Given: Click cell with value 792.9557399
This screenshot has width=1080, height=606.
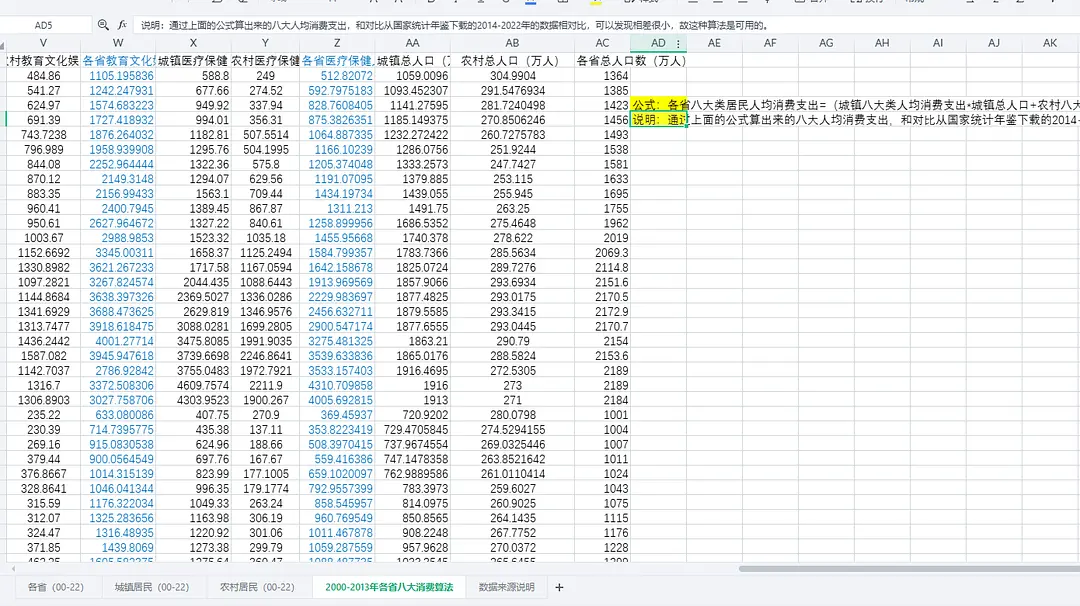Looking at the screenshot, I should 337,488.
